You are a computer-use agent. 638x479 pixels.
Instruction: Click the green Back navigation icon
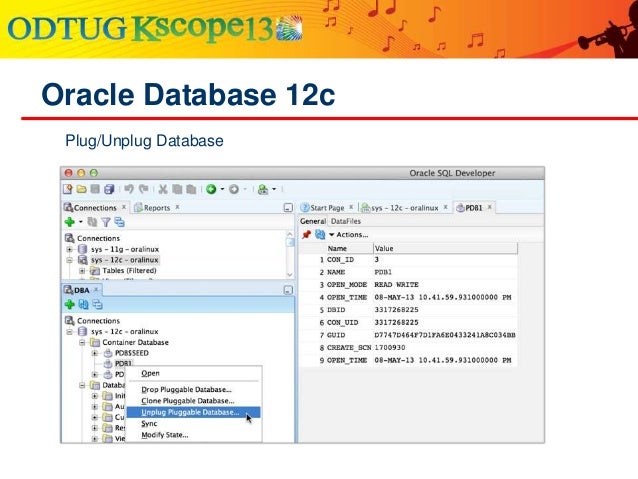click(211, 189)
